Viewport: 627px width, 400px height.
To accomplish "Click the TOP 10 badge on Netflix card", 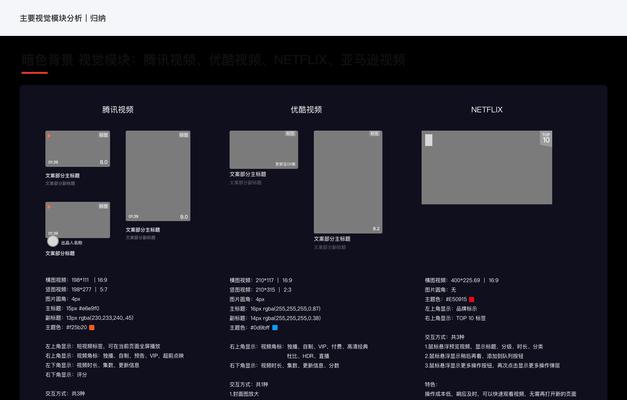I will click(546, 138).
